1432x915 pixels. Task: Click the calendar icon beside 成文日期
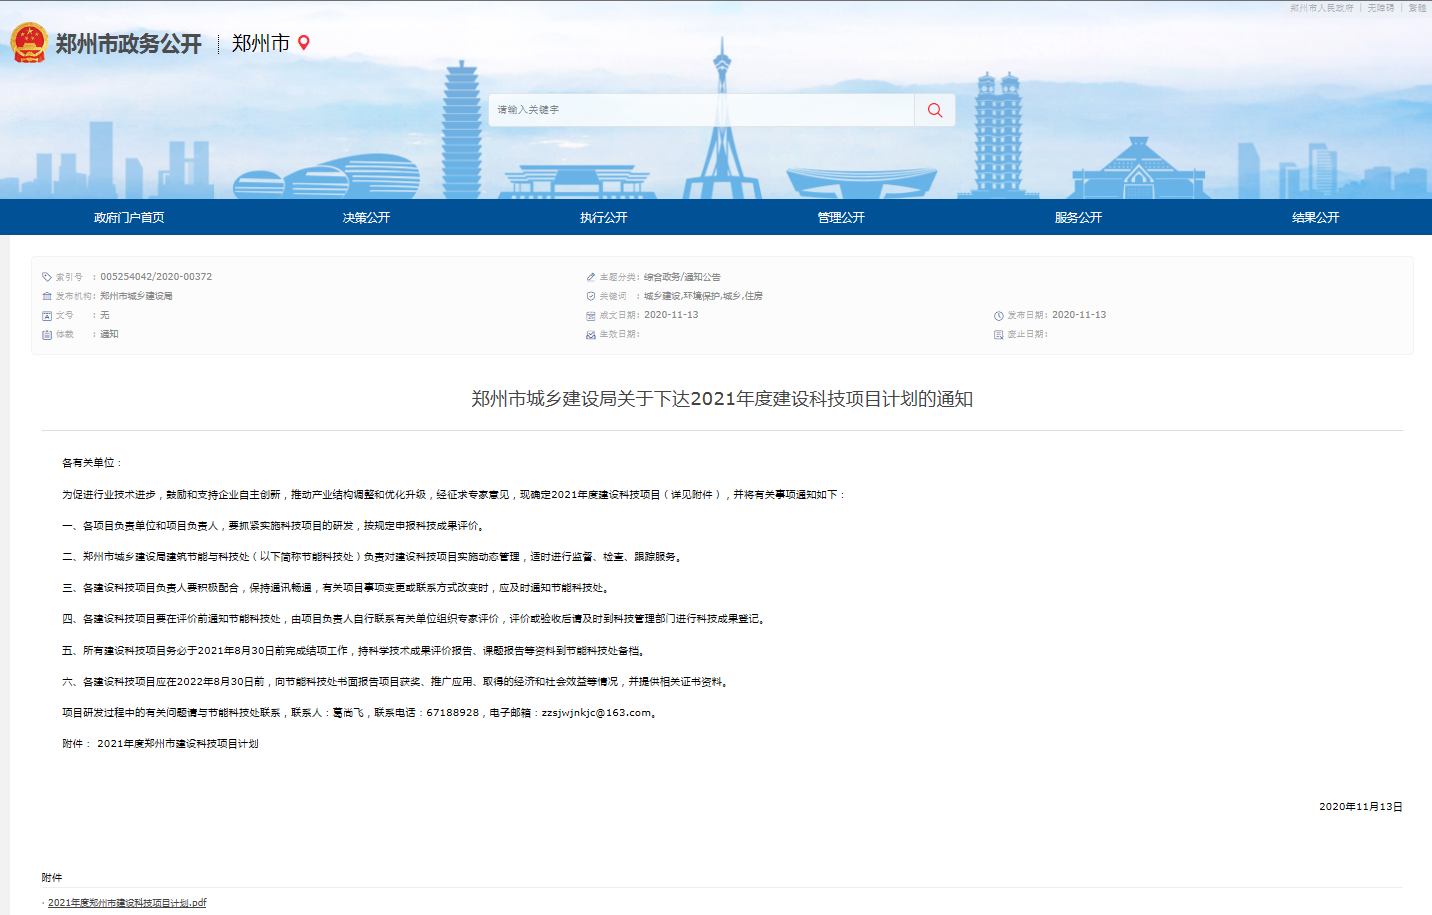click(x=591, y=316)
